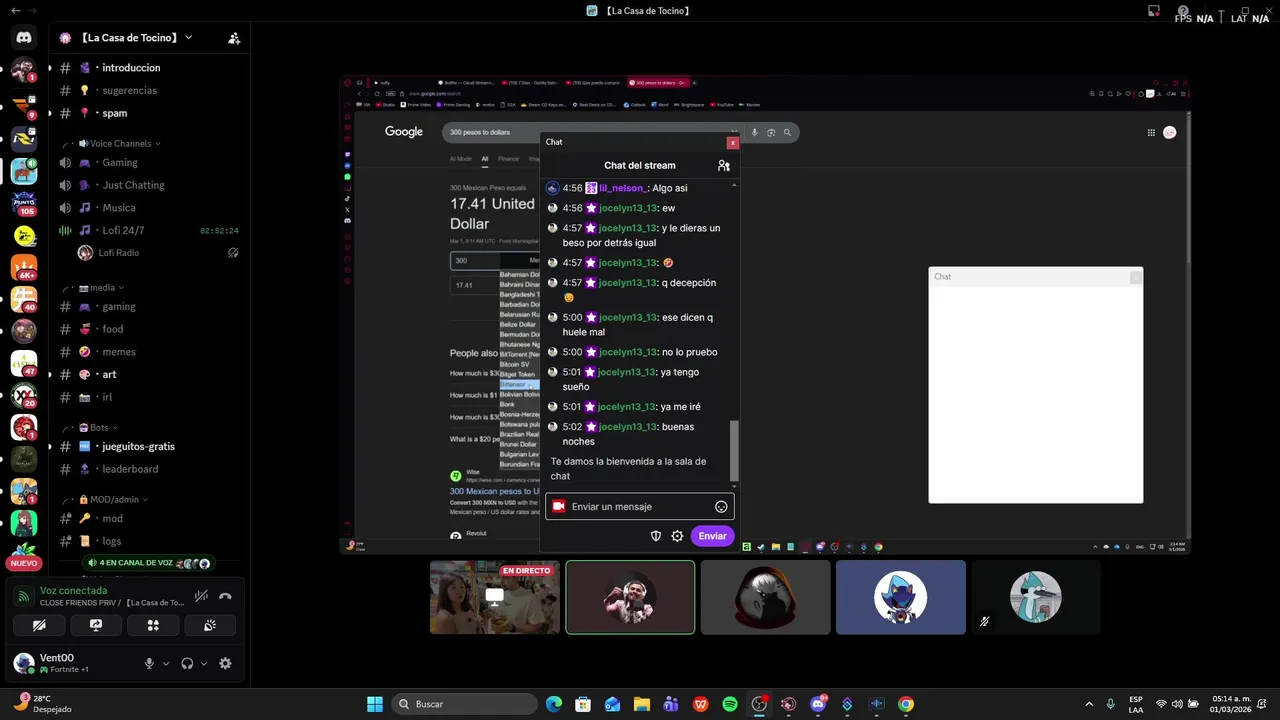This screenshot has width=1280, height=720.
Task: Open Google Chrome from taskbar
Action: tap(906, 704)
